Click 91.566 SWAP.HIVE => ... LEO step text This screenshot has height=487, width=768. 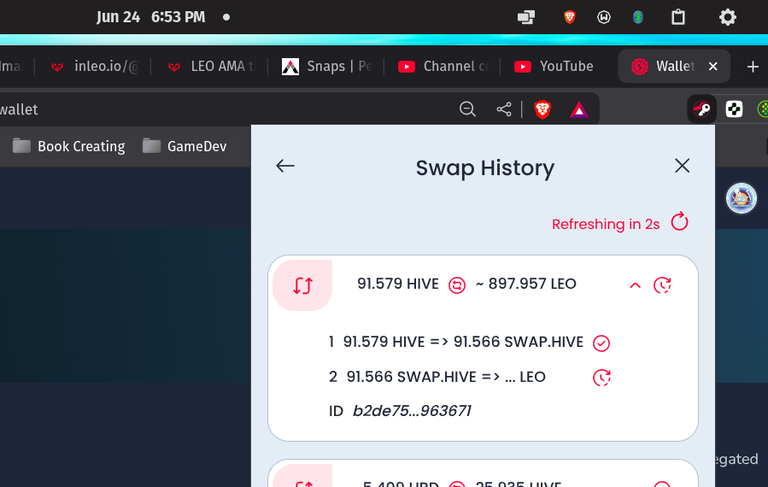tap(446, 377)
